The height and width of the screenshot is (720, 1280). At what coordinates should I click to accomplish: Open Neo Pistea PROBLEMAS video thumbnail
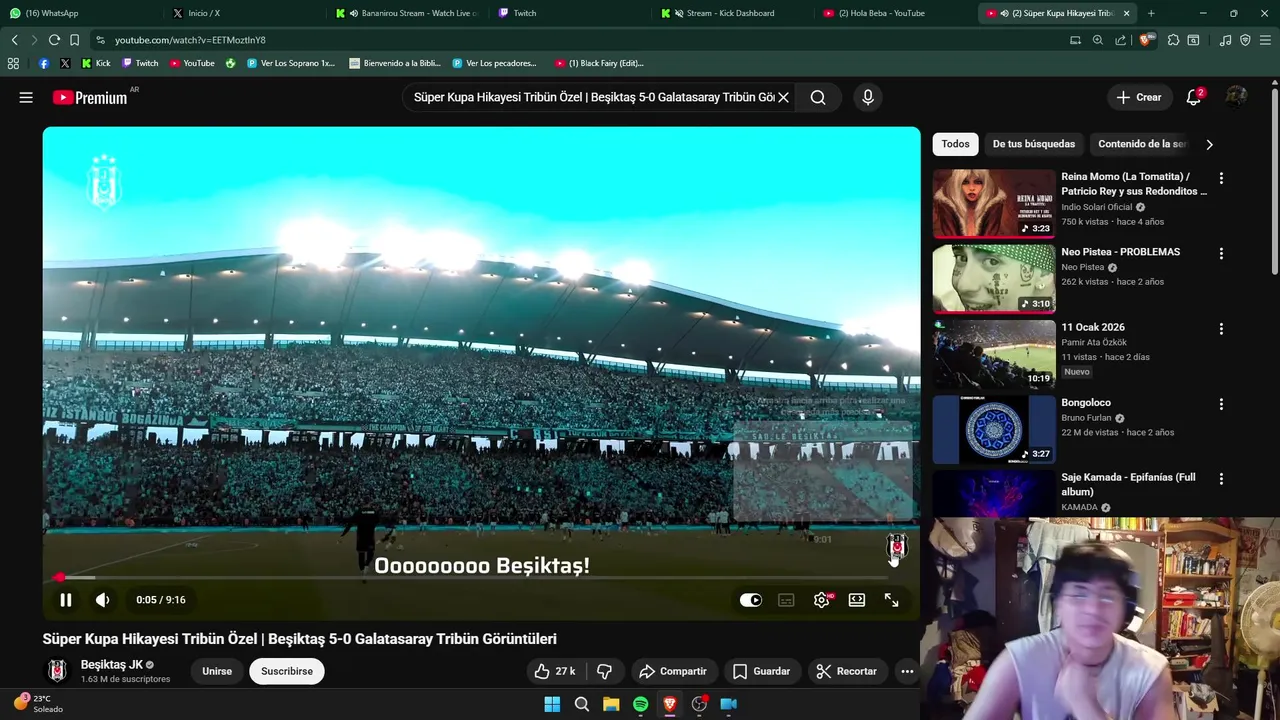pos(994,279)
